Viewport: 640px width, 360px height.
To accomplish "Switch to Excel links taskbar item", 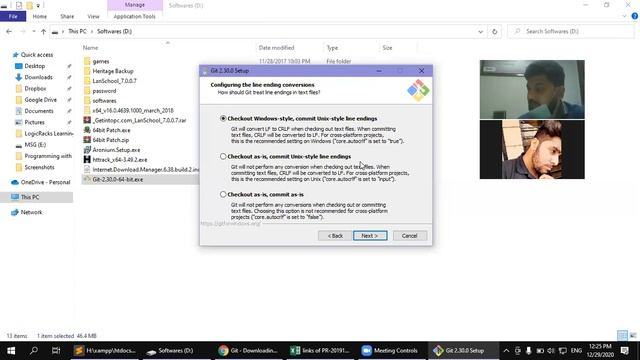I will coord(320,351).
